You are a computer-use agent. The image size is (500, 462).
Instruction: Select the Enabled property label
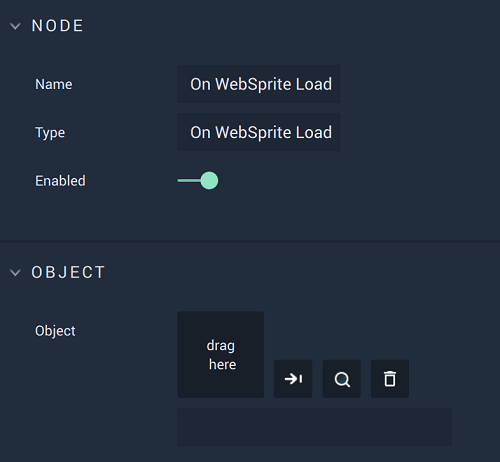(60, 181)
